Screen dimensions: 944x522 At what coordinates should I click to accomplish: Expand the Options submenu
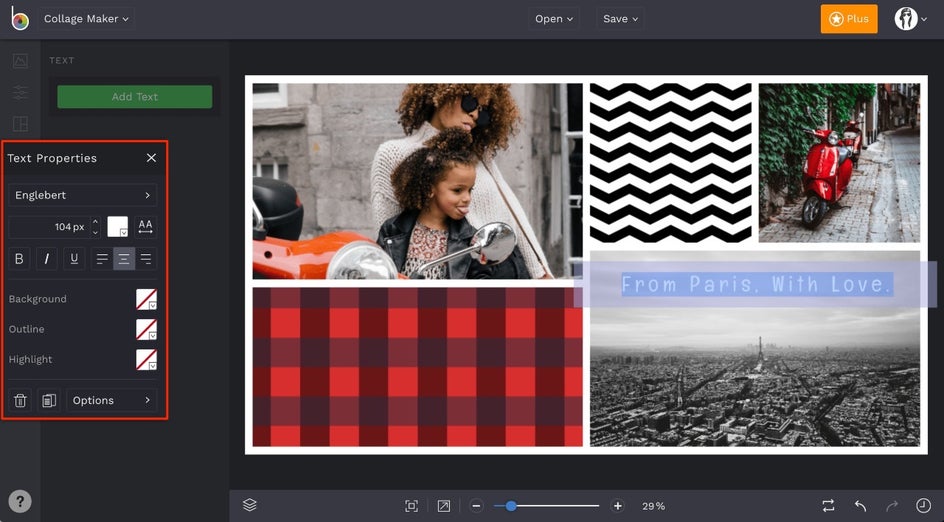point(111,400)
